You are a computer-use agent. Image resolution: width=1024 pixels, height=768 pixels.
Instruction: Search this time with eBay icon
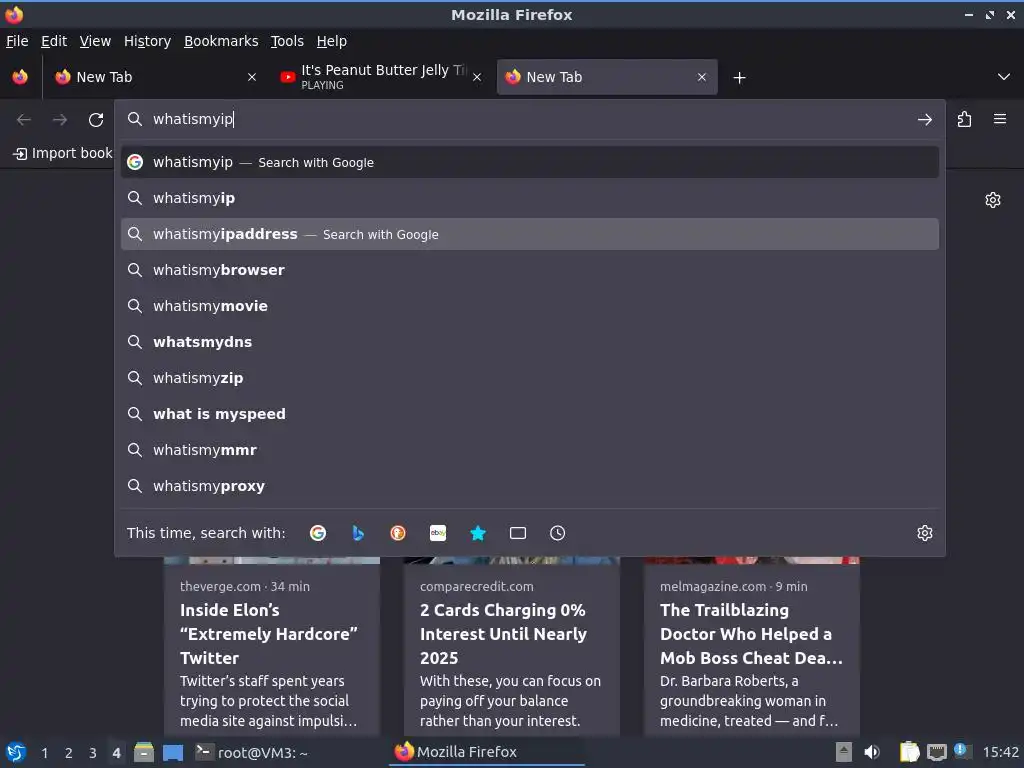pyautogui.click(x=438, y=533)
